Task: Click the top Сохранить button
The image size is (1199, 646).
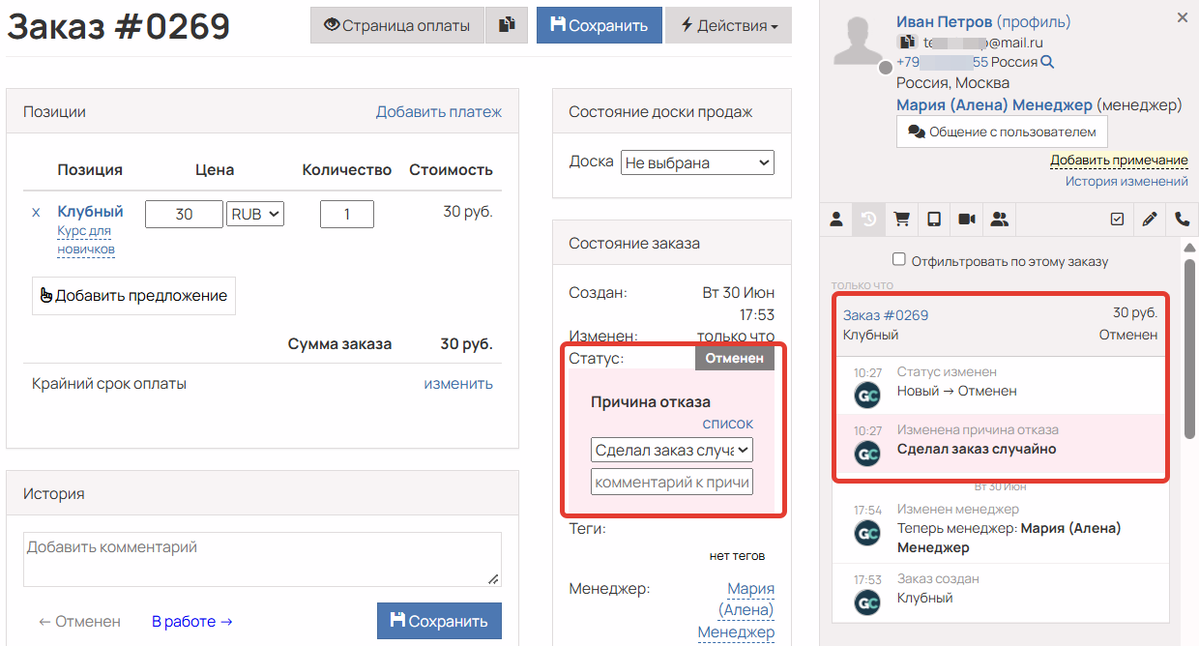Action: click(599, 25)
